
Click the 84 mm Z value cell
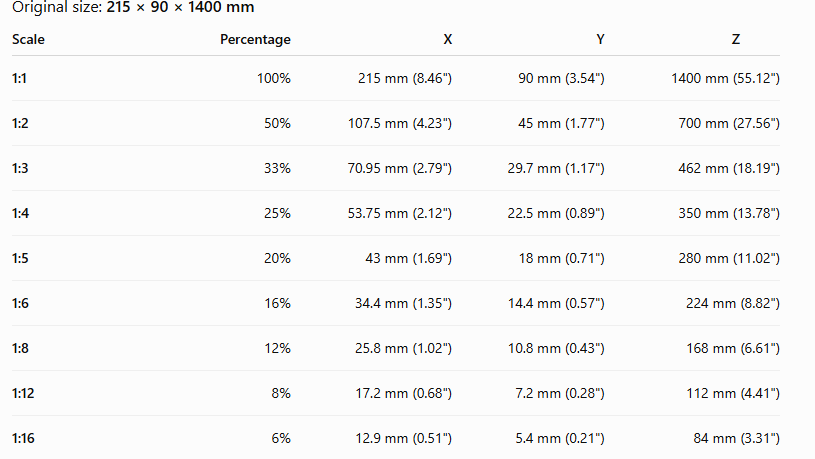[x=736, y=438]
